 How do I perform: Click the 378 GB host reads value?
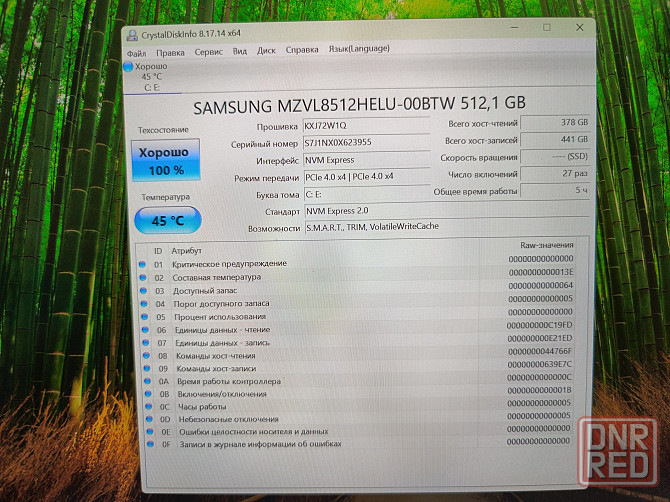pyautogui.click(x=555, y=123)
